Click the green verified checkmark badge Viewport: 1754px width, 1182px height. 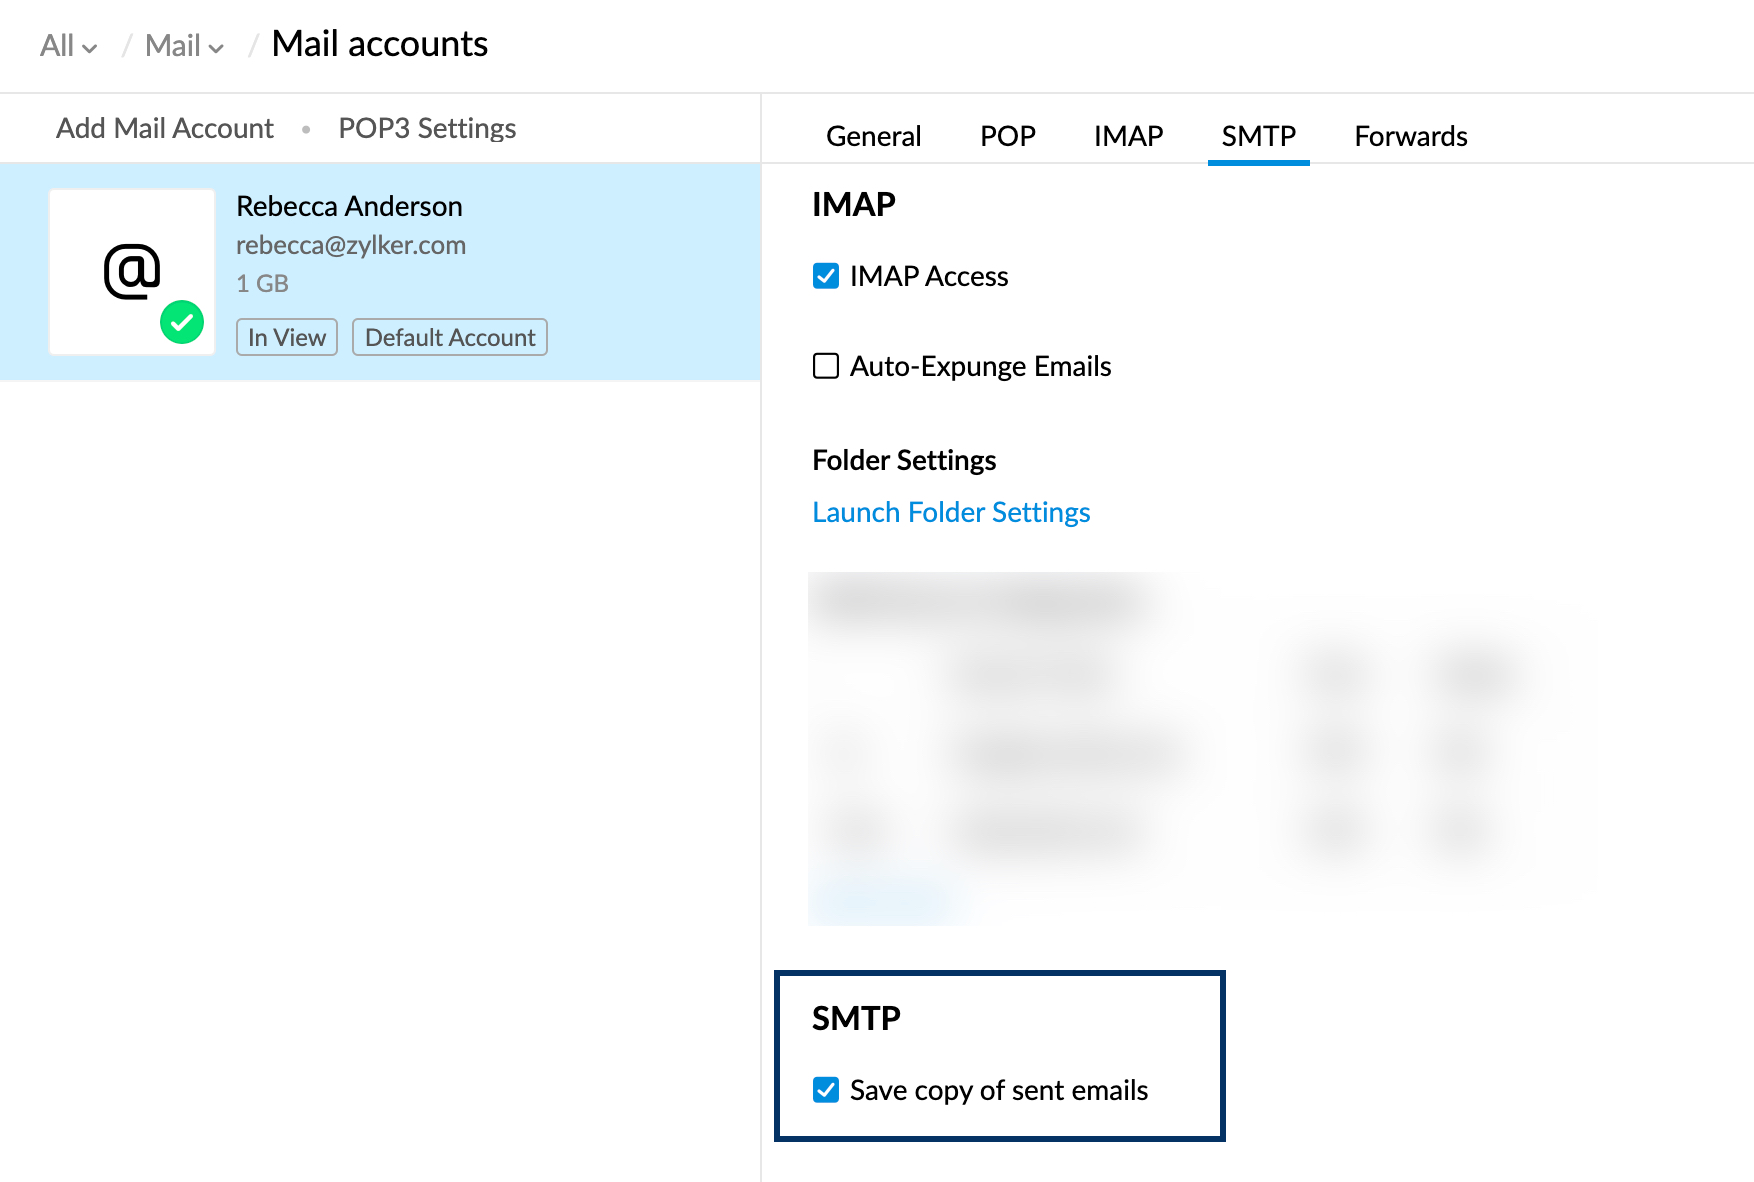(182, 322)
